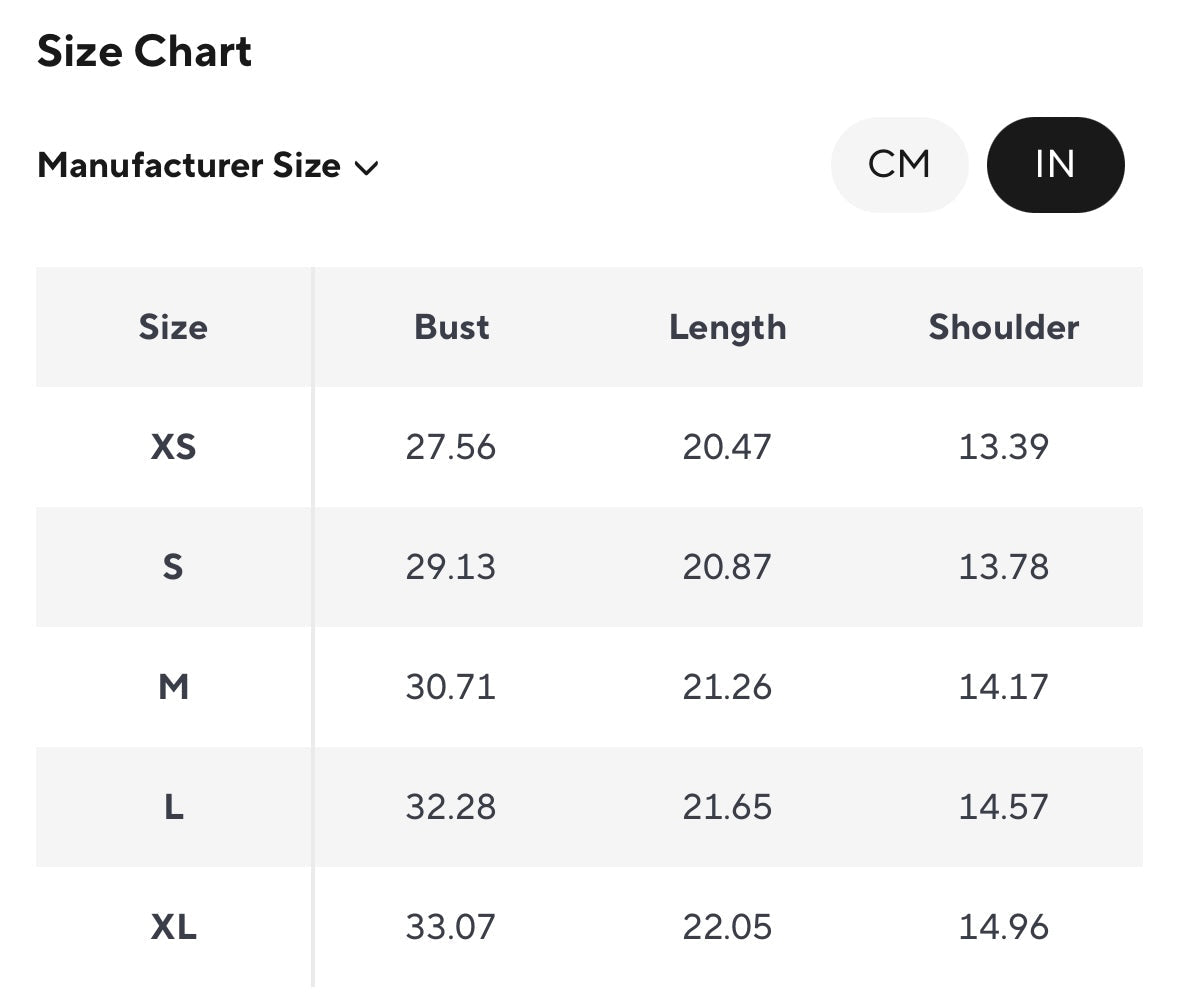Click the Length column header

coord(727,328)
